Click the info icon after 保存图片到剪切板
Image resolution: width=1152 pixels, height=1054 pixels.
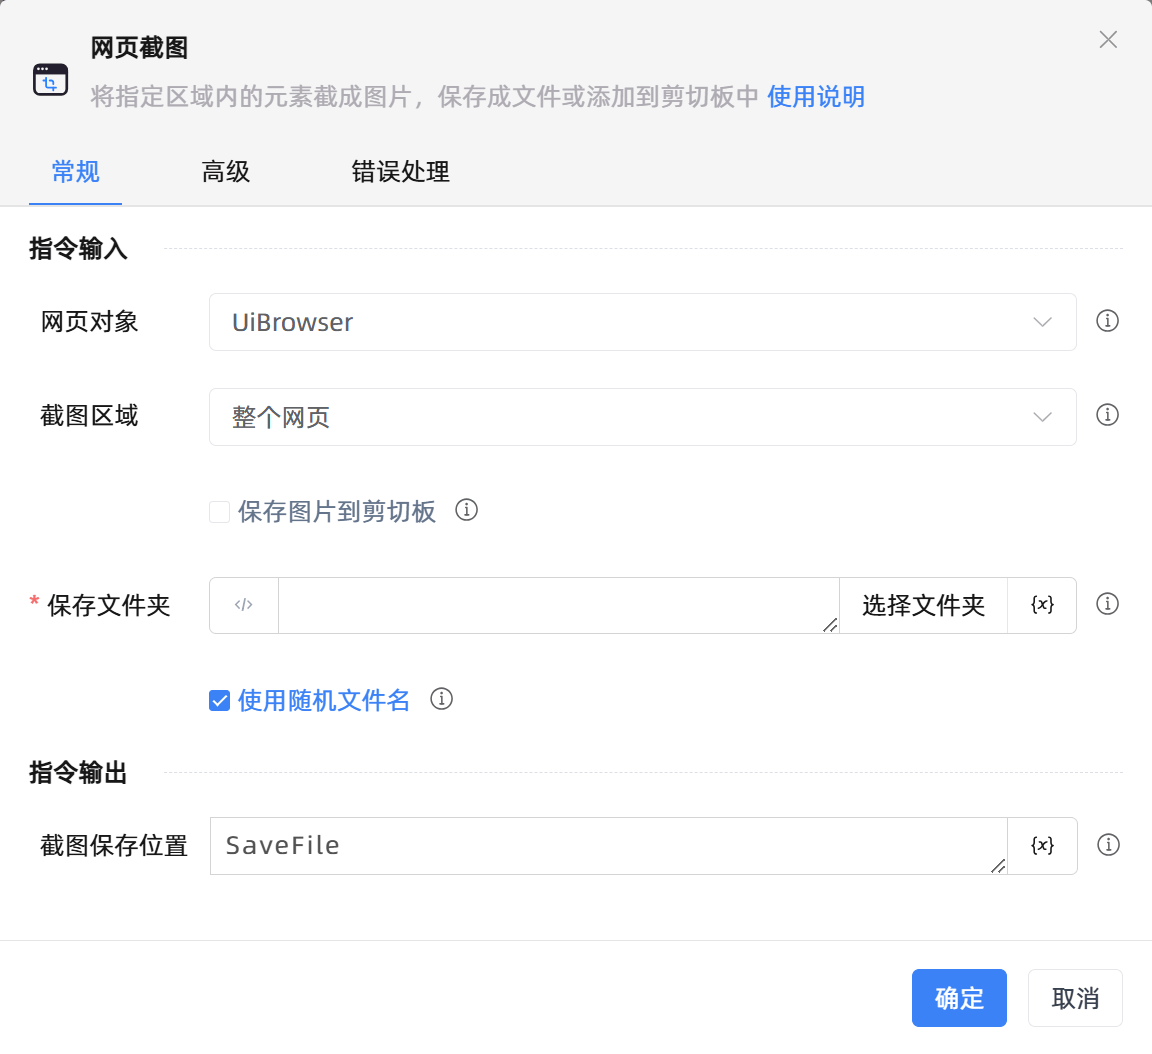tap(466, 510)
